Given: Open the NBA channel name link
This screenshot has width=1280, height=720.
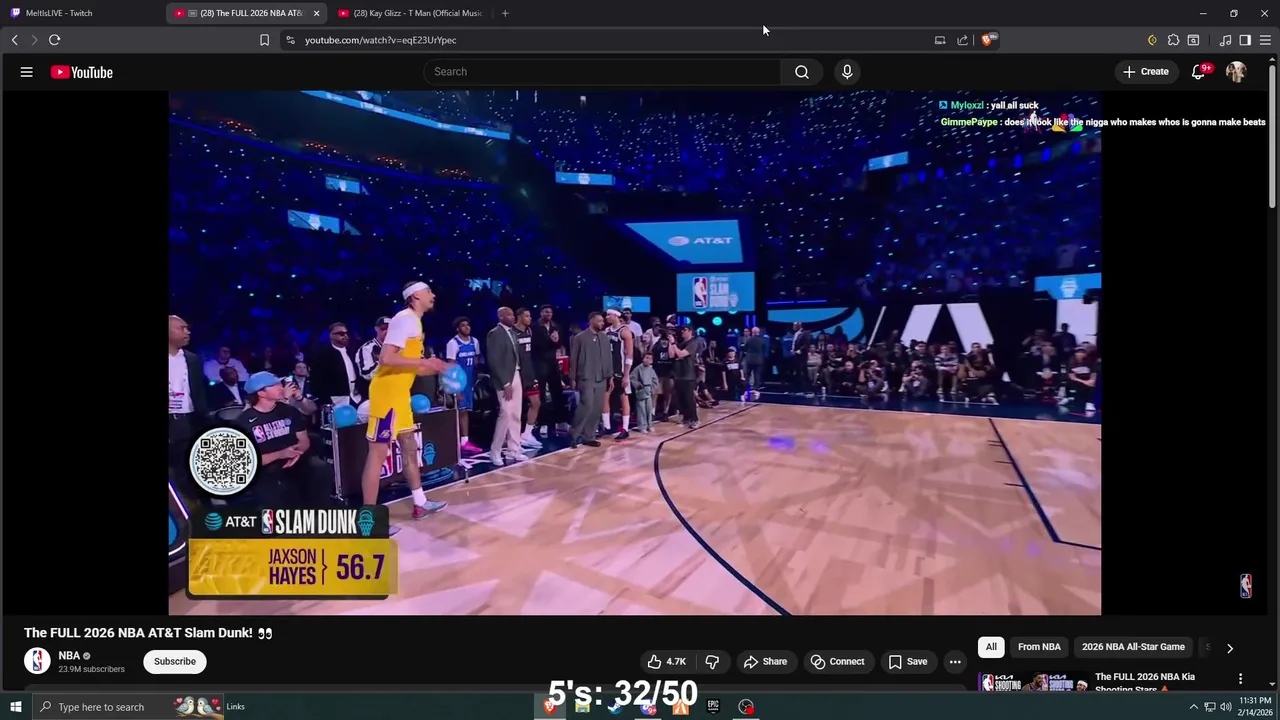Looking at the screenshot, I should click(x=69, y=656).
